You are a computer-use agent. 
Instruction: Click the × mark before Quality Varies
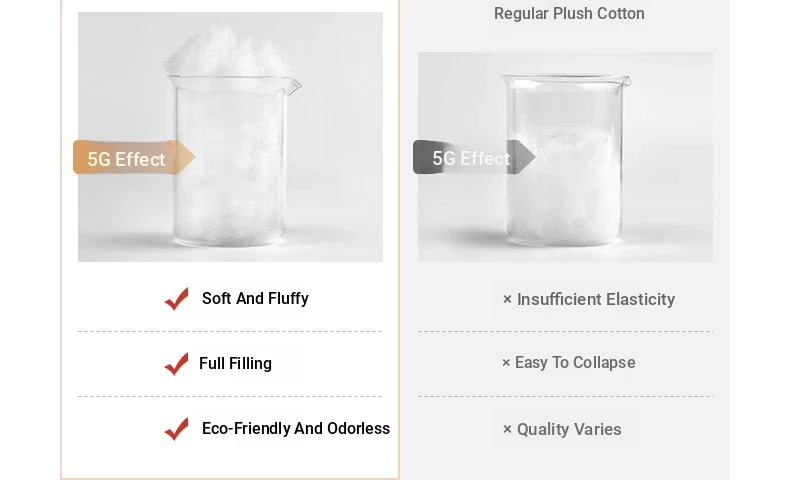click(x=507, y=430)
